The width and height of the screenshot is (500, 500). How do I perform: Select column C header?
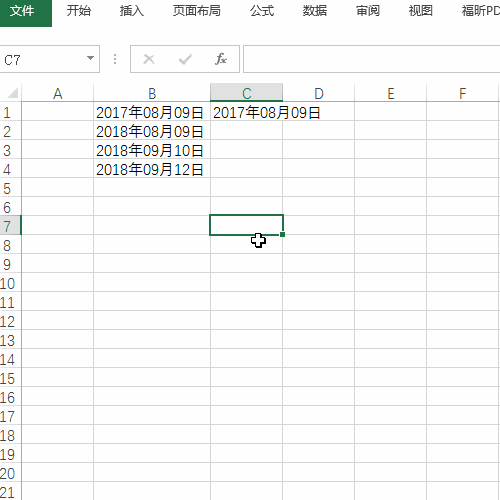click(247, 93)
